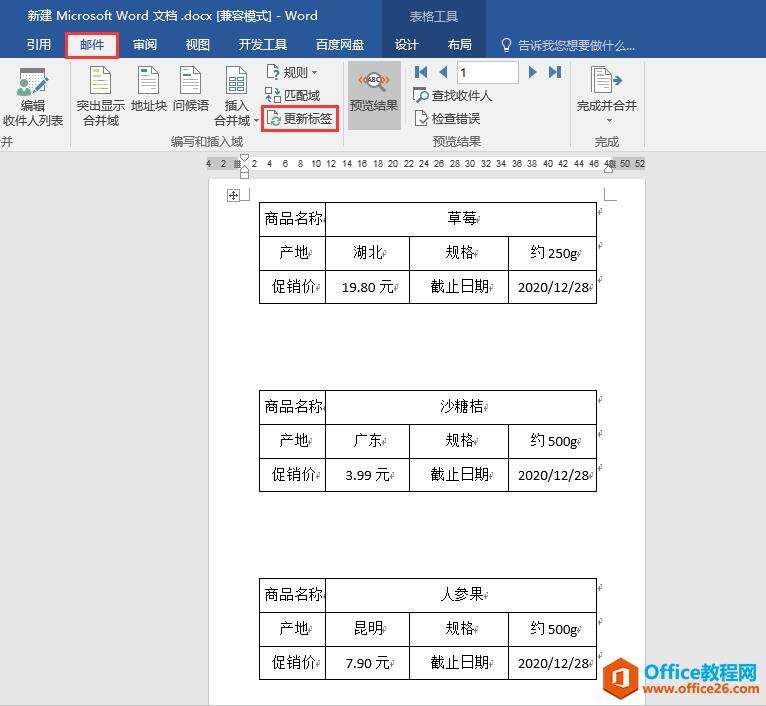Open the View tab
766x706 pixels.
[197, 45]
